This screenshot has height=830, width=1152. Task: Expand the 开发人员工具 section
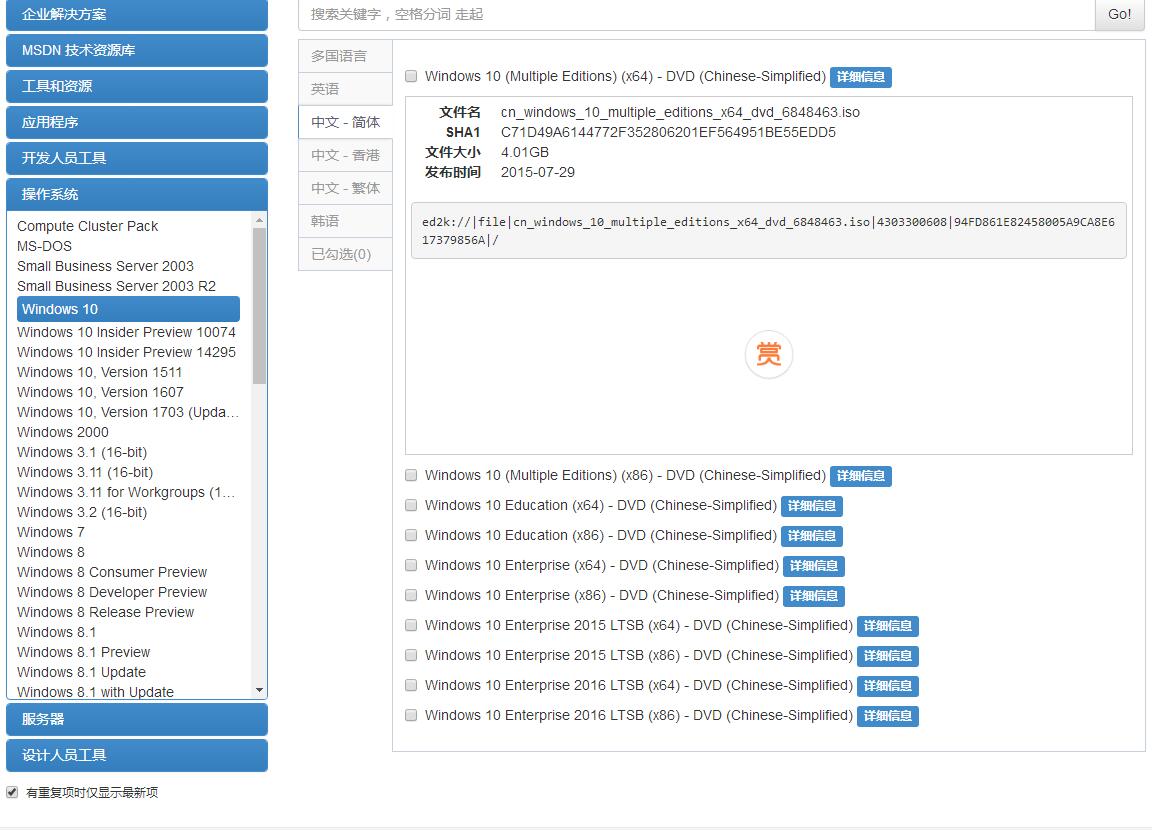(x=137, y=158)
